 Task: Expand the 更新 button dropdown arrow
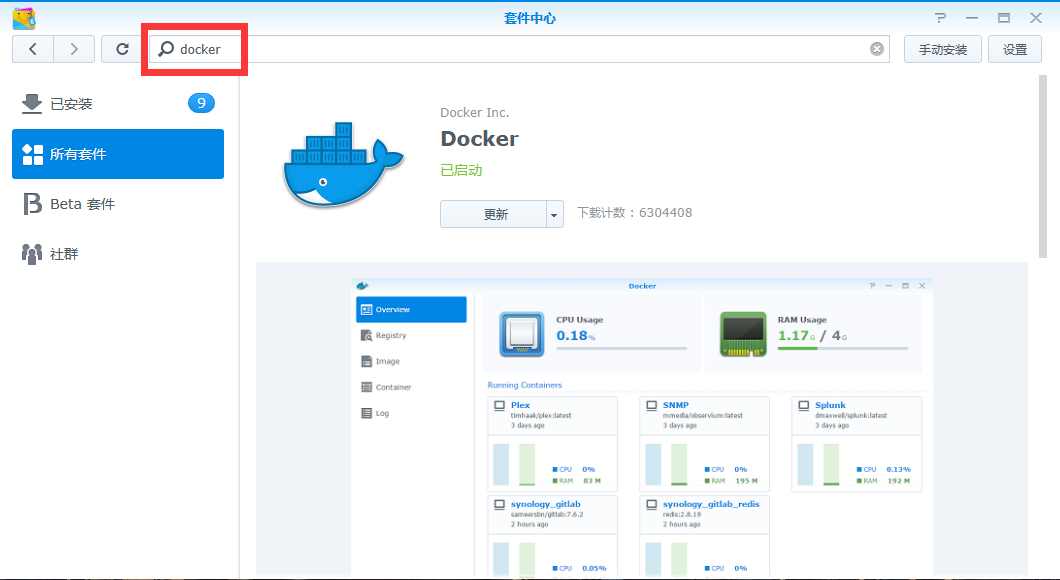pos(555,214)
